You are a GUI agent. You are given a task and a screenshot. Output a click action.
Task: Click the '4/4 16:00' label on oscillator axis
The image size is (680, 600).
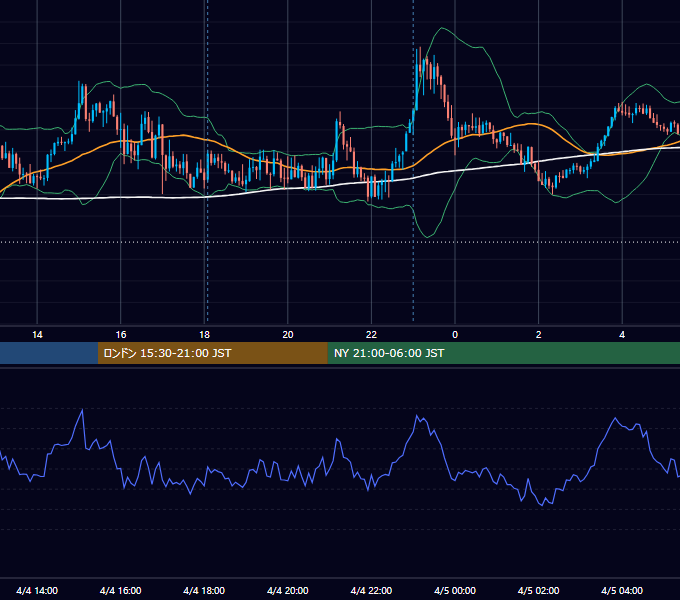click(121, 590)
